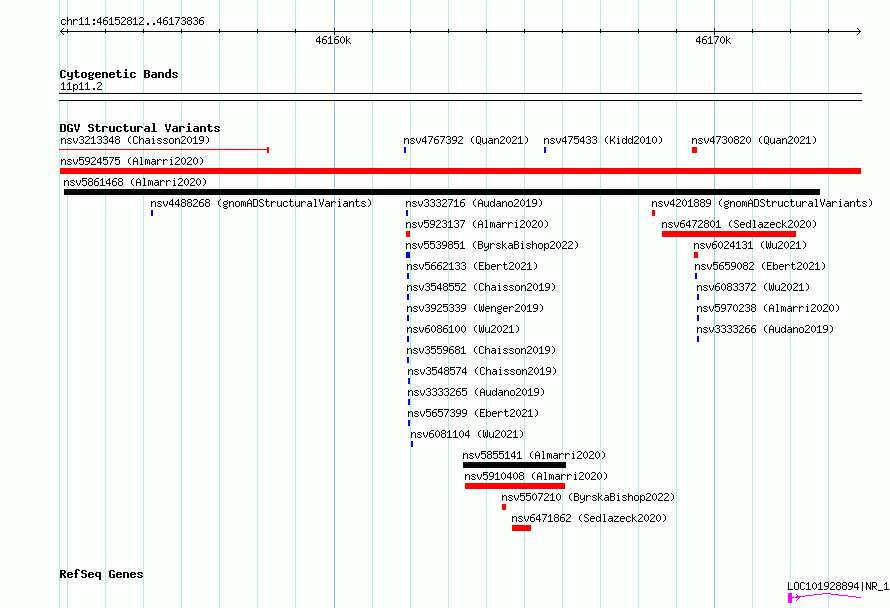Click the Cytogenetic Bands track title
The image size is (890, 608).
(119, 74)
